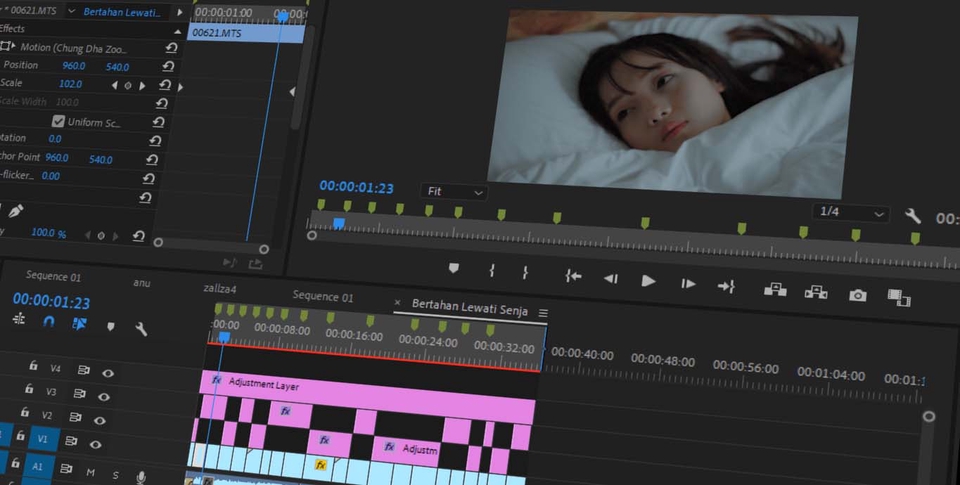Go to Out point
Screen dimensions: 960x485
tap(726, 286)
